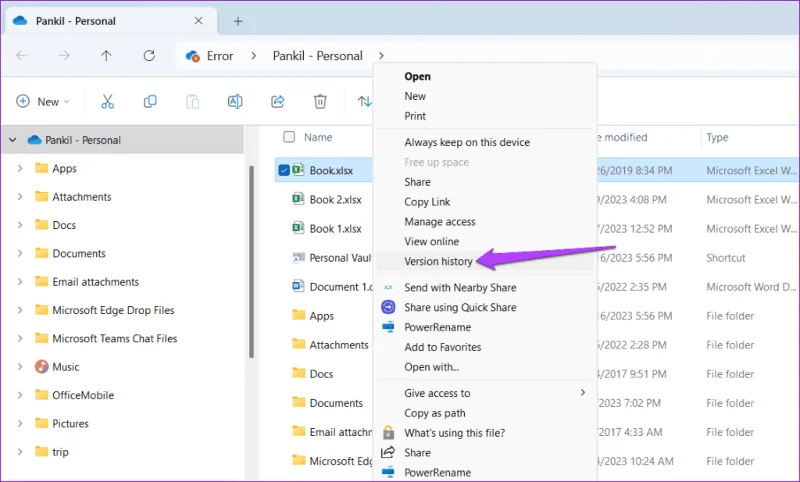This screenshot has height=482, width=800.
Task: Expand the Attachments folder in sidebar
Action: 20,196
